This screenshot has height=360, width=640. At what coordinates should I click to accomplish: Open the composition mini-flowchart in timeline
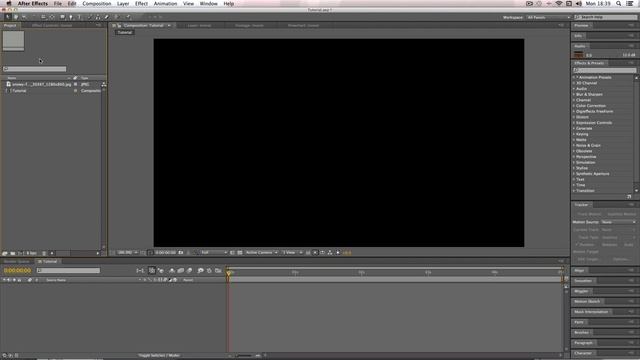140,270
